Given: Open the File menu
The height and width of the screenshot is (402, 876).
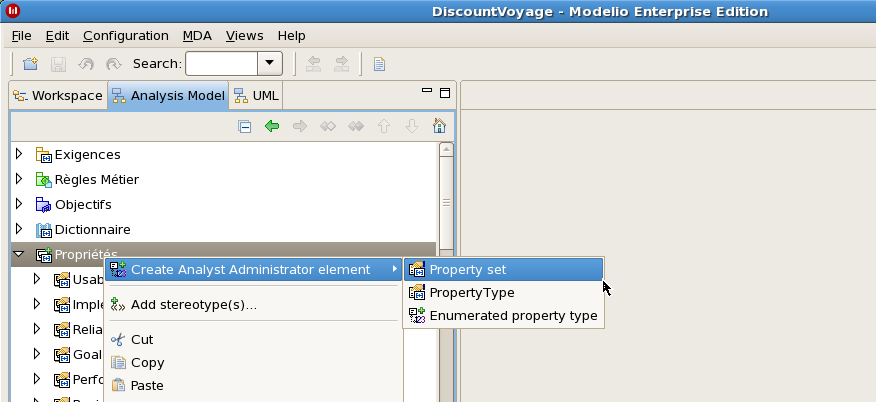Looking at the screenshot, I should click(22, 36).
